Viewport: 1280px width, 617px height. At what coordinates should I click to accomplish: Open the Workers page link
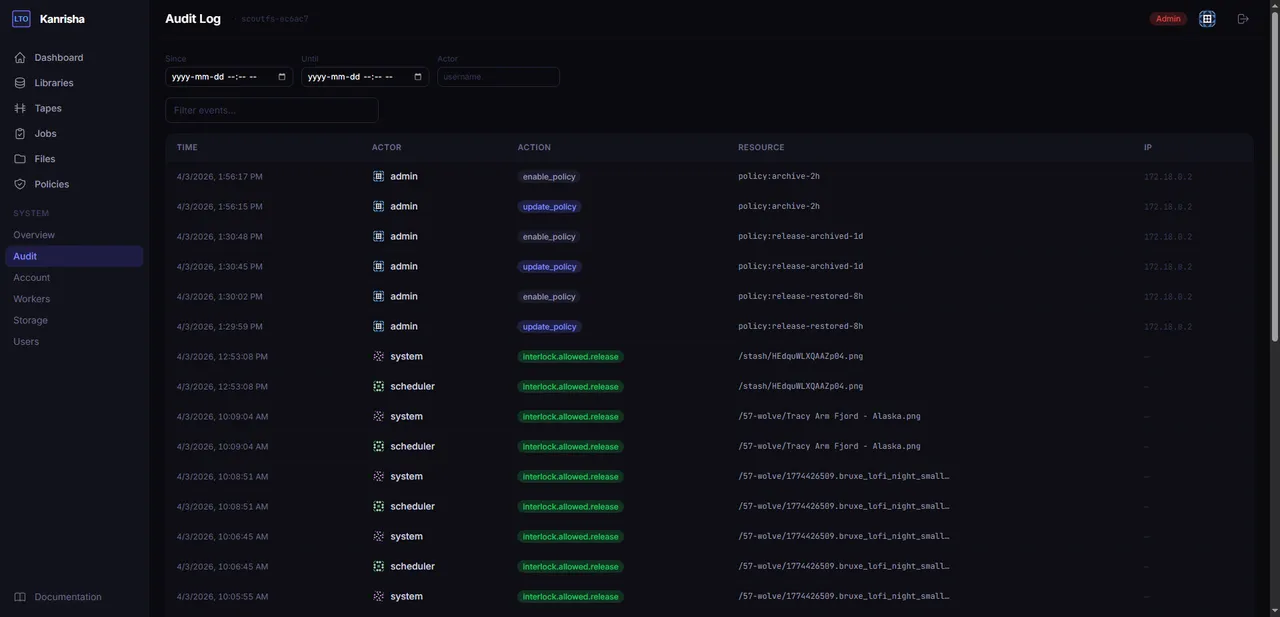[30, 298]
